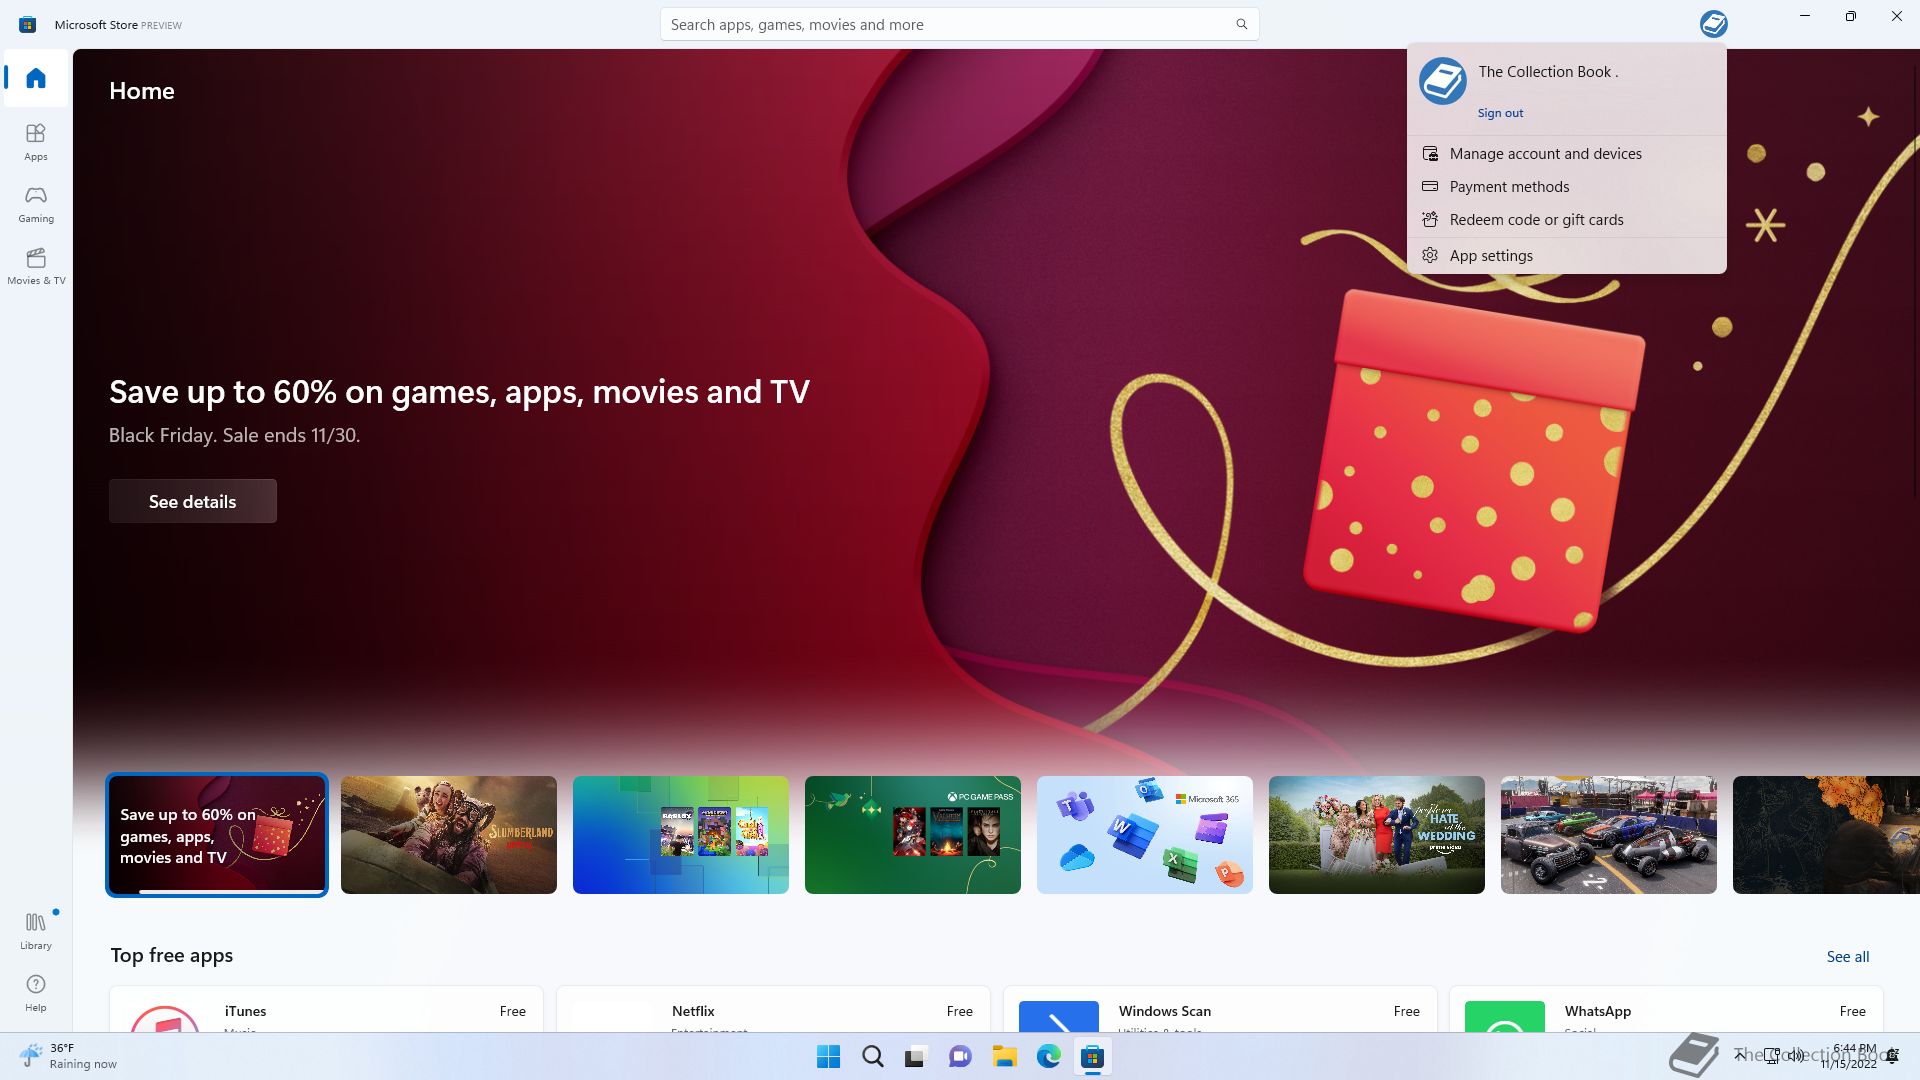Click the Sign out link
Viewport: 1920px width, 1080px height.
[1500, 113]
